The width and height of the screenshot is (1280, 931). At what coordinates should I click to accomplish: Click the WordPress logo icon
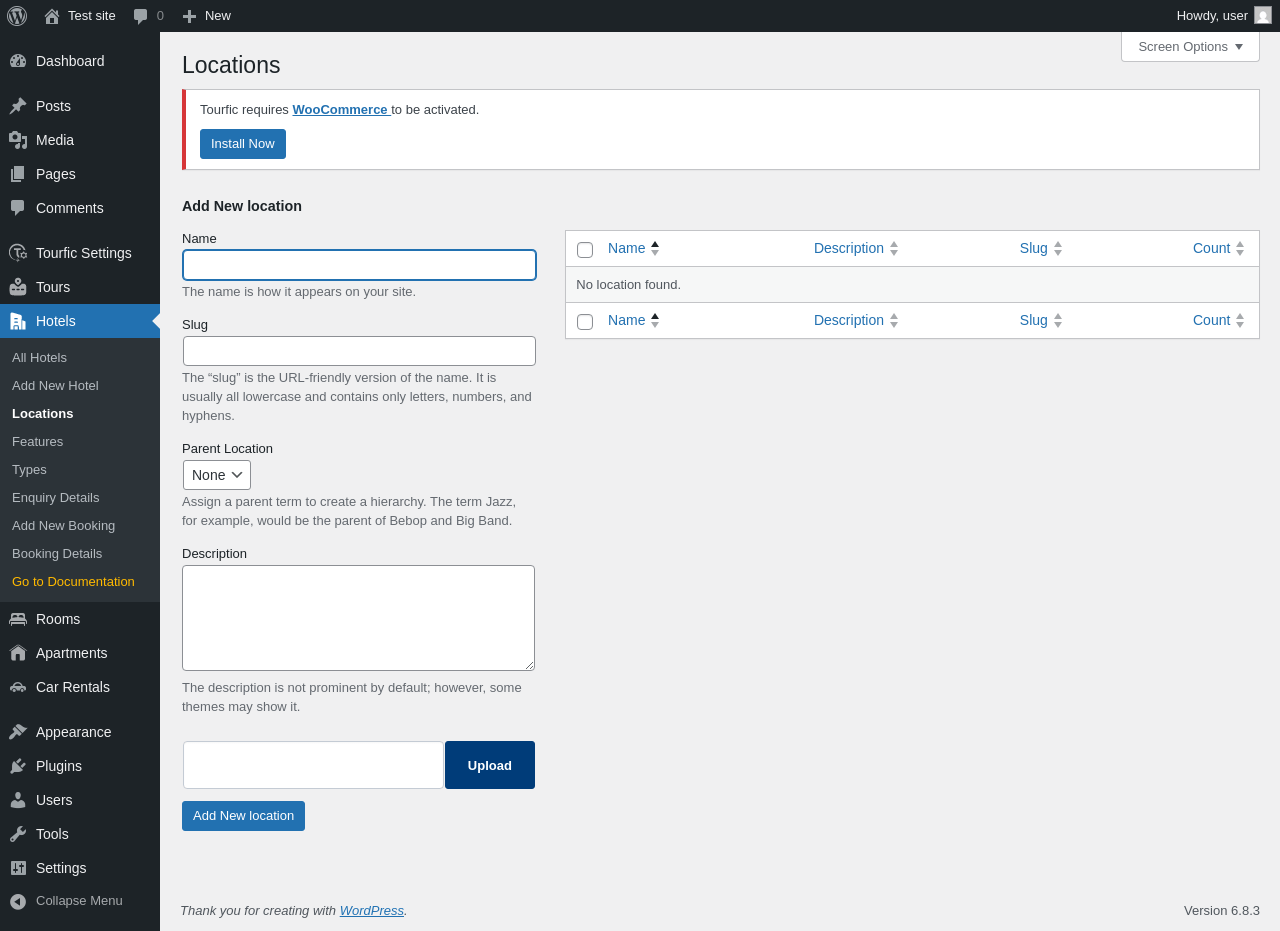(17, 16)
